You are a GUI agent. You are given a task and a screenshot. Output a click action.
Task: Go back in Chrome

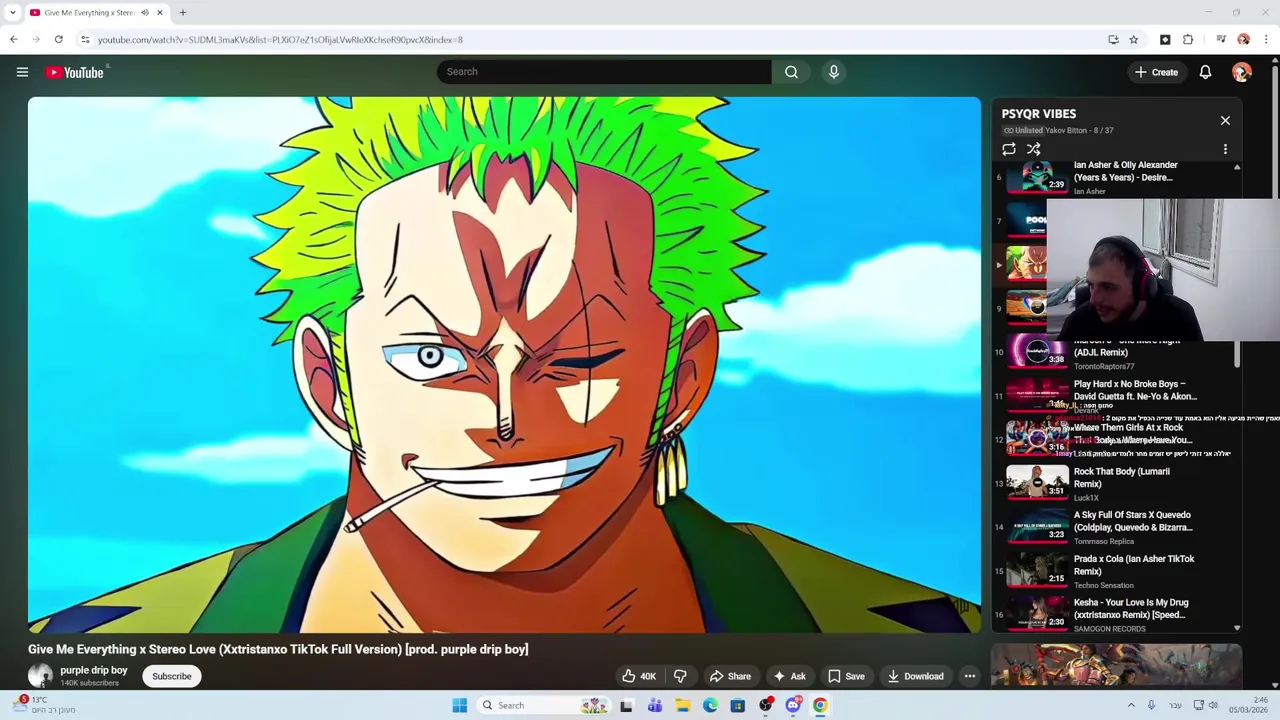(x=14, y=40)
